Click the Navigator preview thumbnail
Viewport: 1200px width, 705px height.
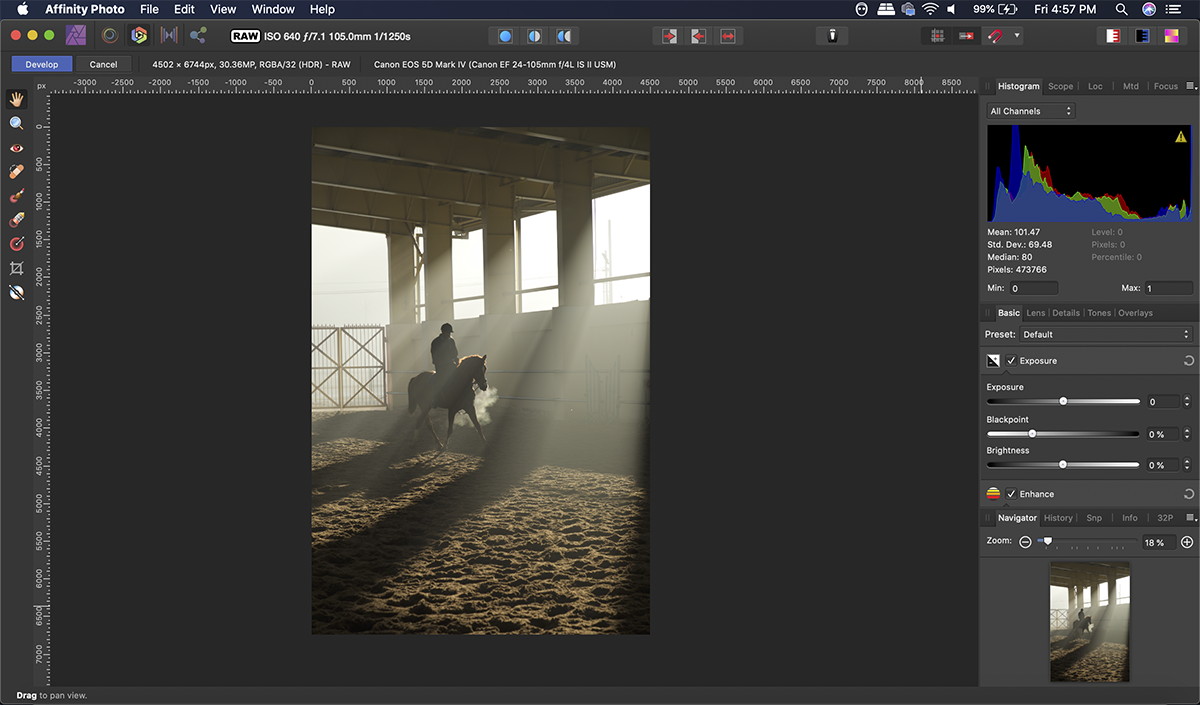(x=1089, y=621)
